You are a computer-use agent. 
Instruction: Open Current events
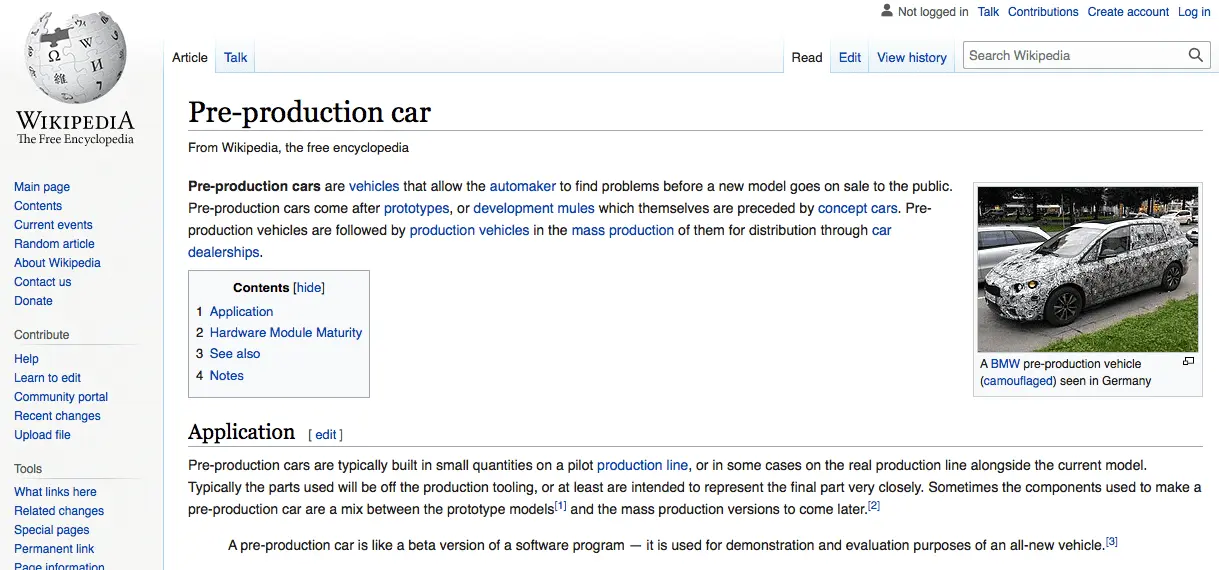coord(53,225)
